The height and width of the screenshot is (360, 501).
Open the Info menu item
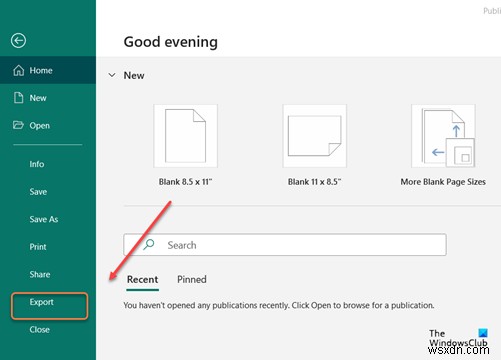tap(37, 164)
